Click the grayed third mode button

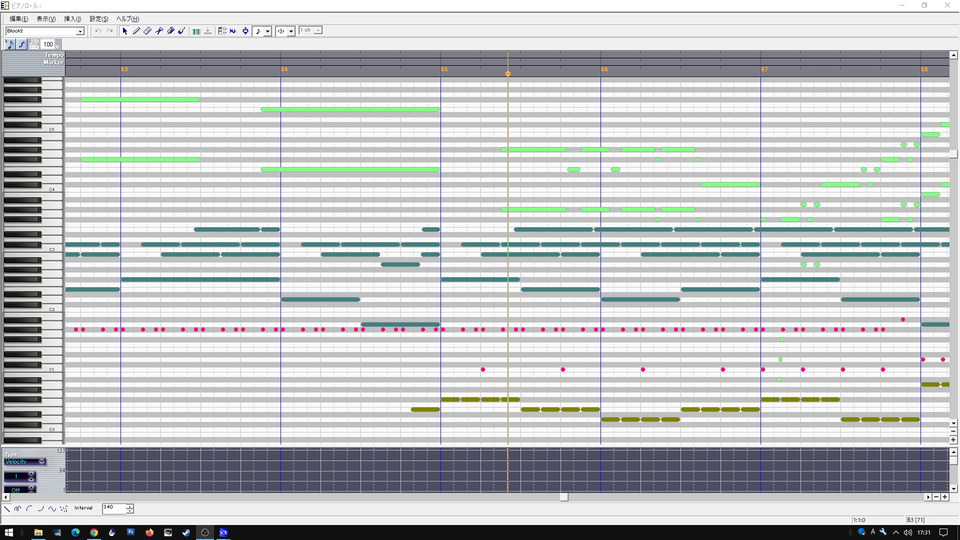coord(34,44)
